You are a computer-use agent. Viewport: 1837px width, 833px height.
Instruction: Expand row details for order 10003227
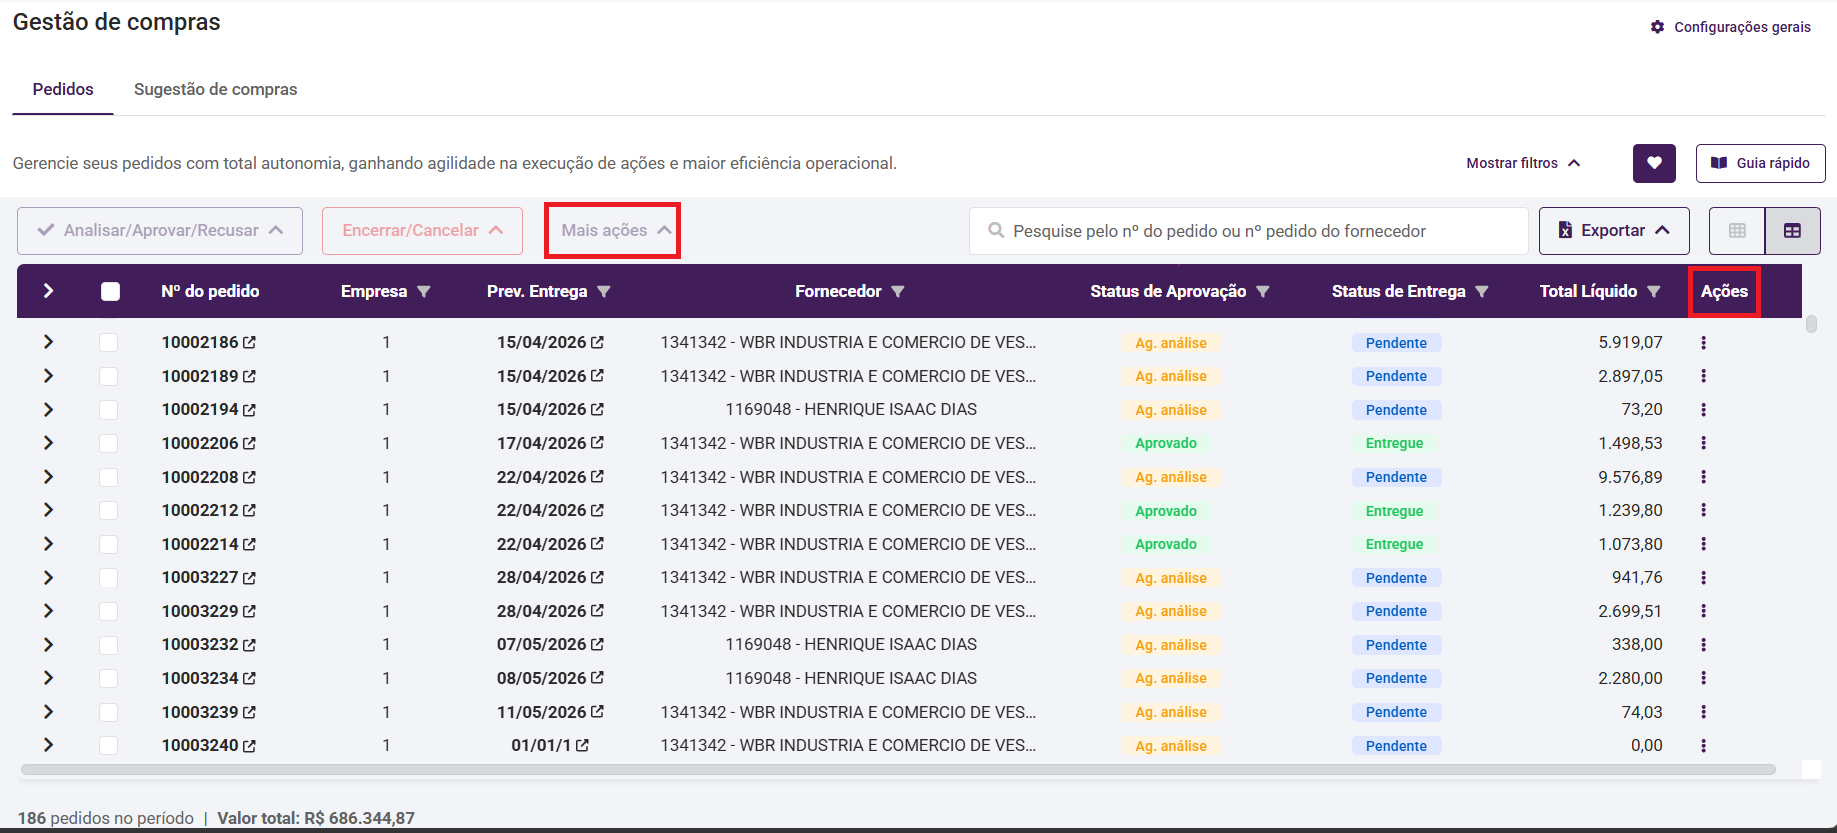[48, 578]
